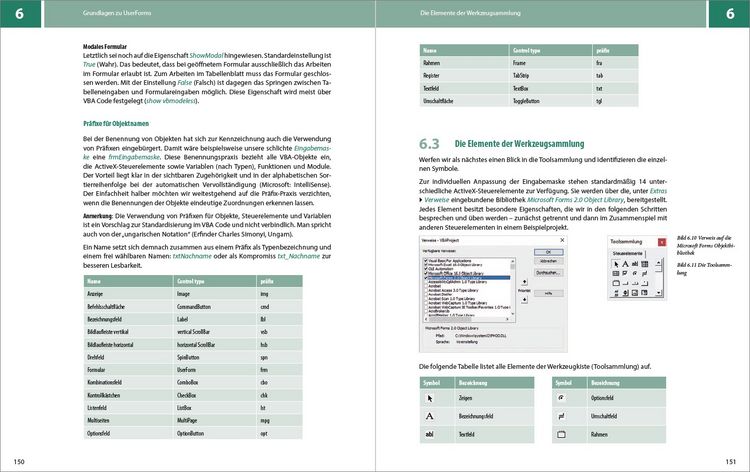Open the Steuerelemente tab in Toolsammlung
The height and width of the screenshot is (472, 750).
point(628,253)
